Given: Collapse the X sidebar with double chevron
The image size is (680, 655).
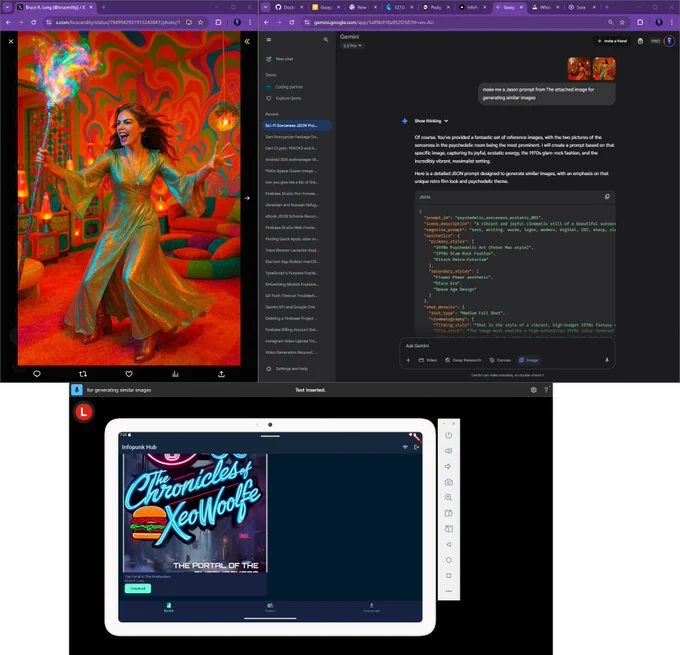Looking at the screenshot, I should pyautogui.click(x=247, y=42).
